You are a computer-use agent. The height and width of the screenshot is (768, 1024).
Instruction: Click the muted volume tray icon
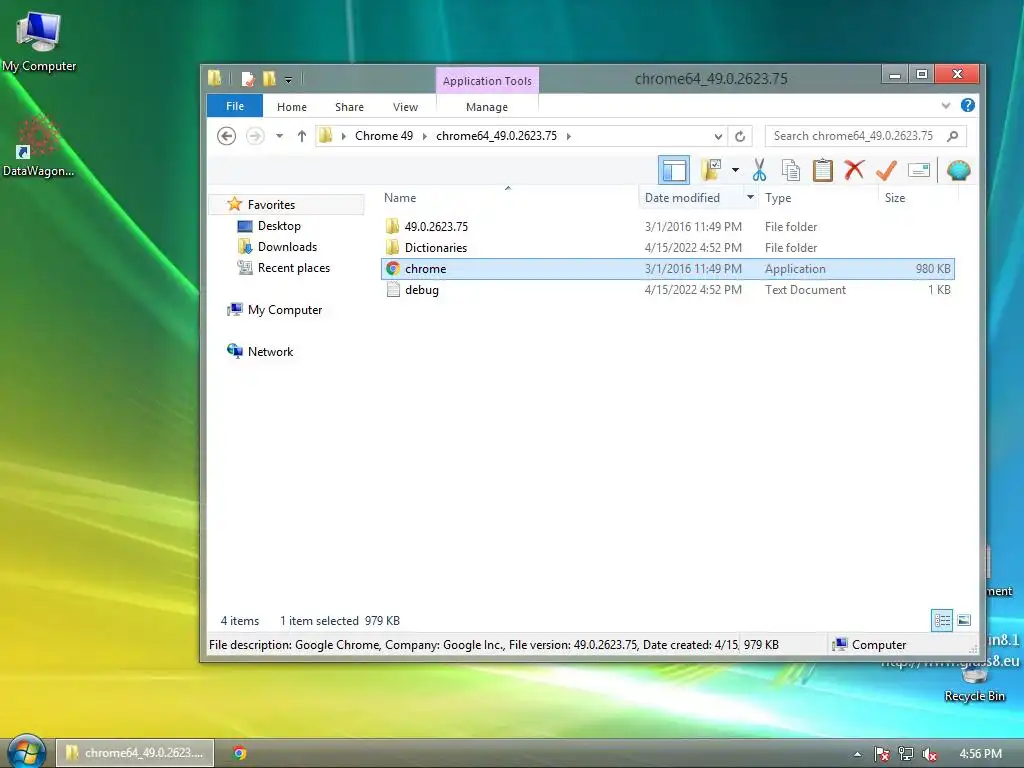click(930, 754)
